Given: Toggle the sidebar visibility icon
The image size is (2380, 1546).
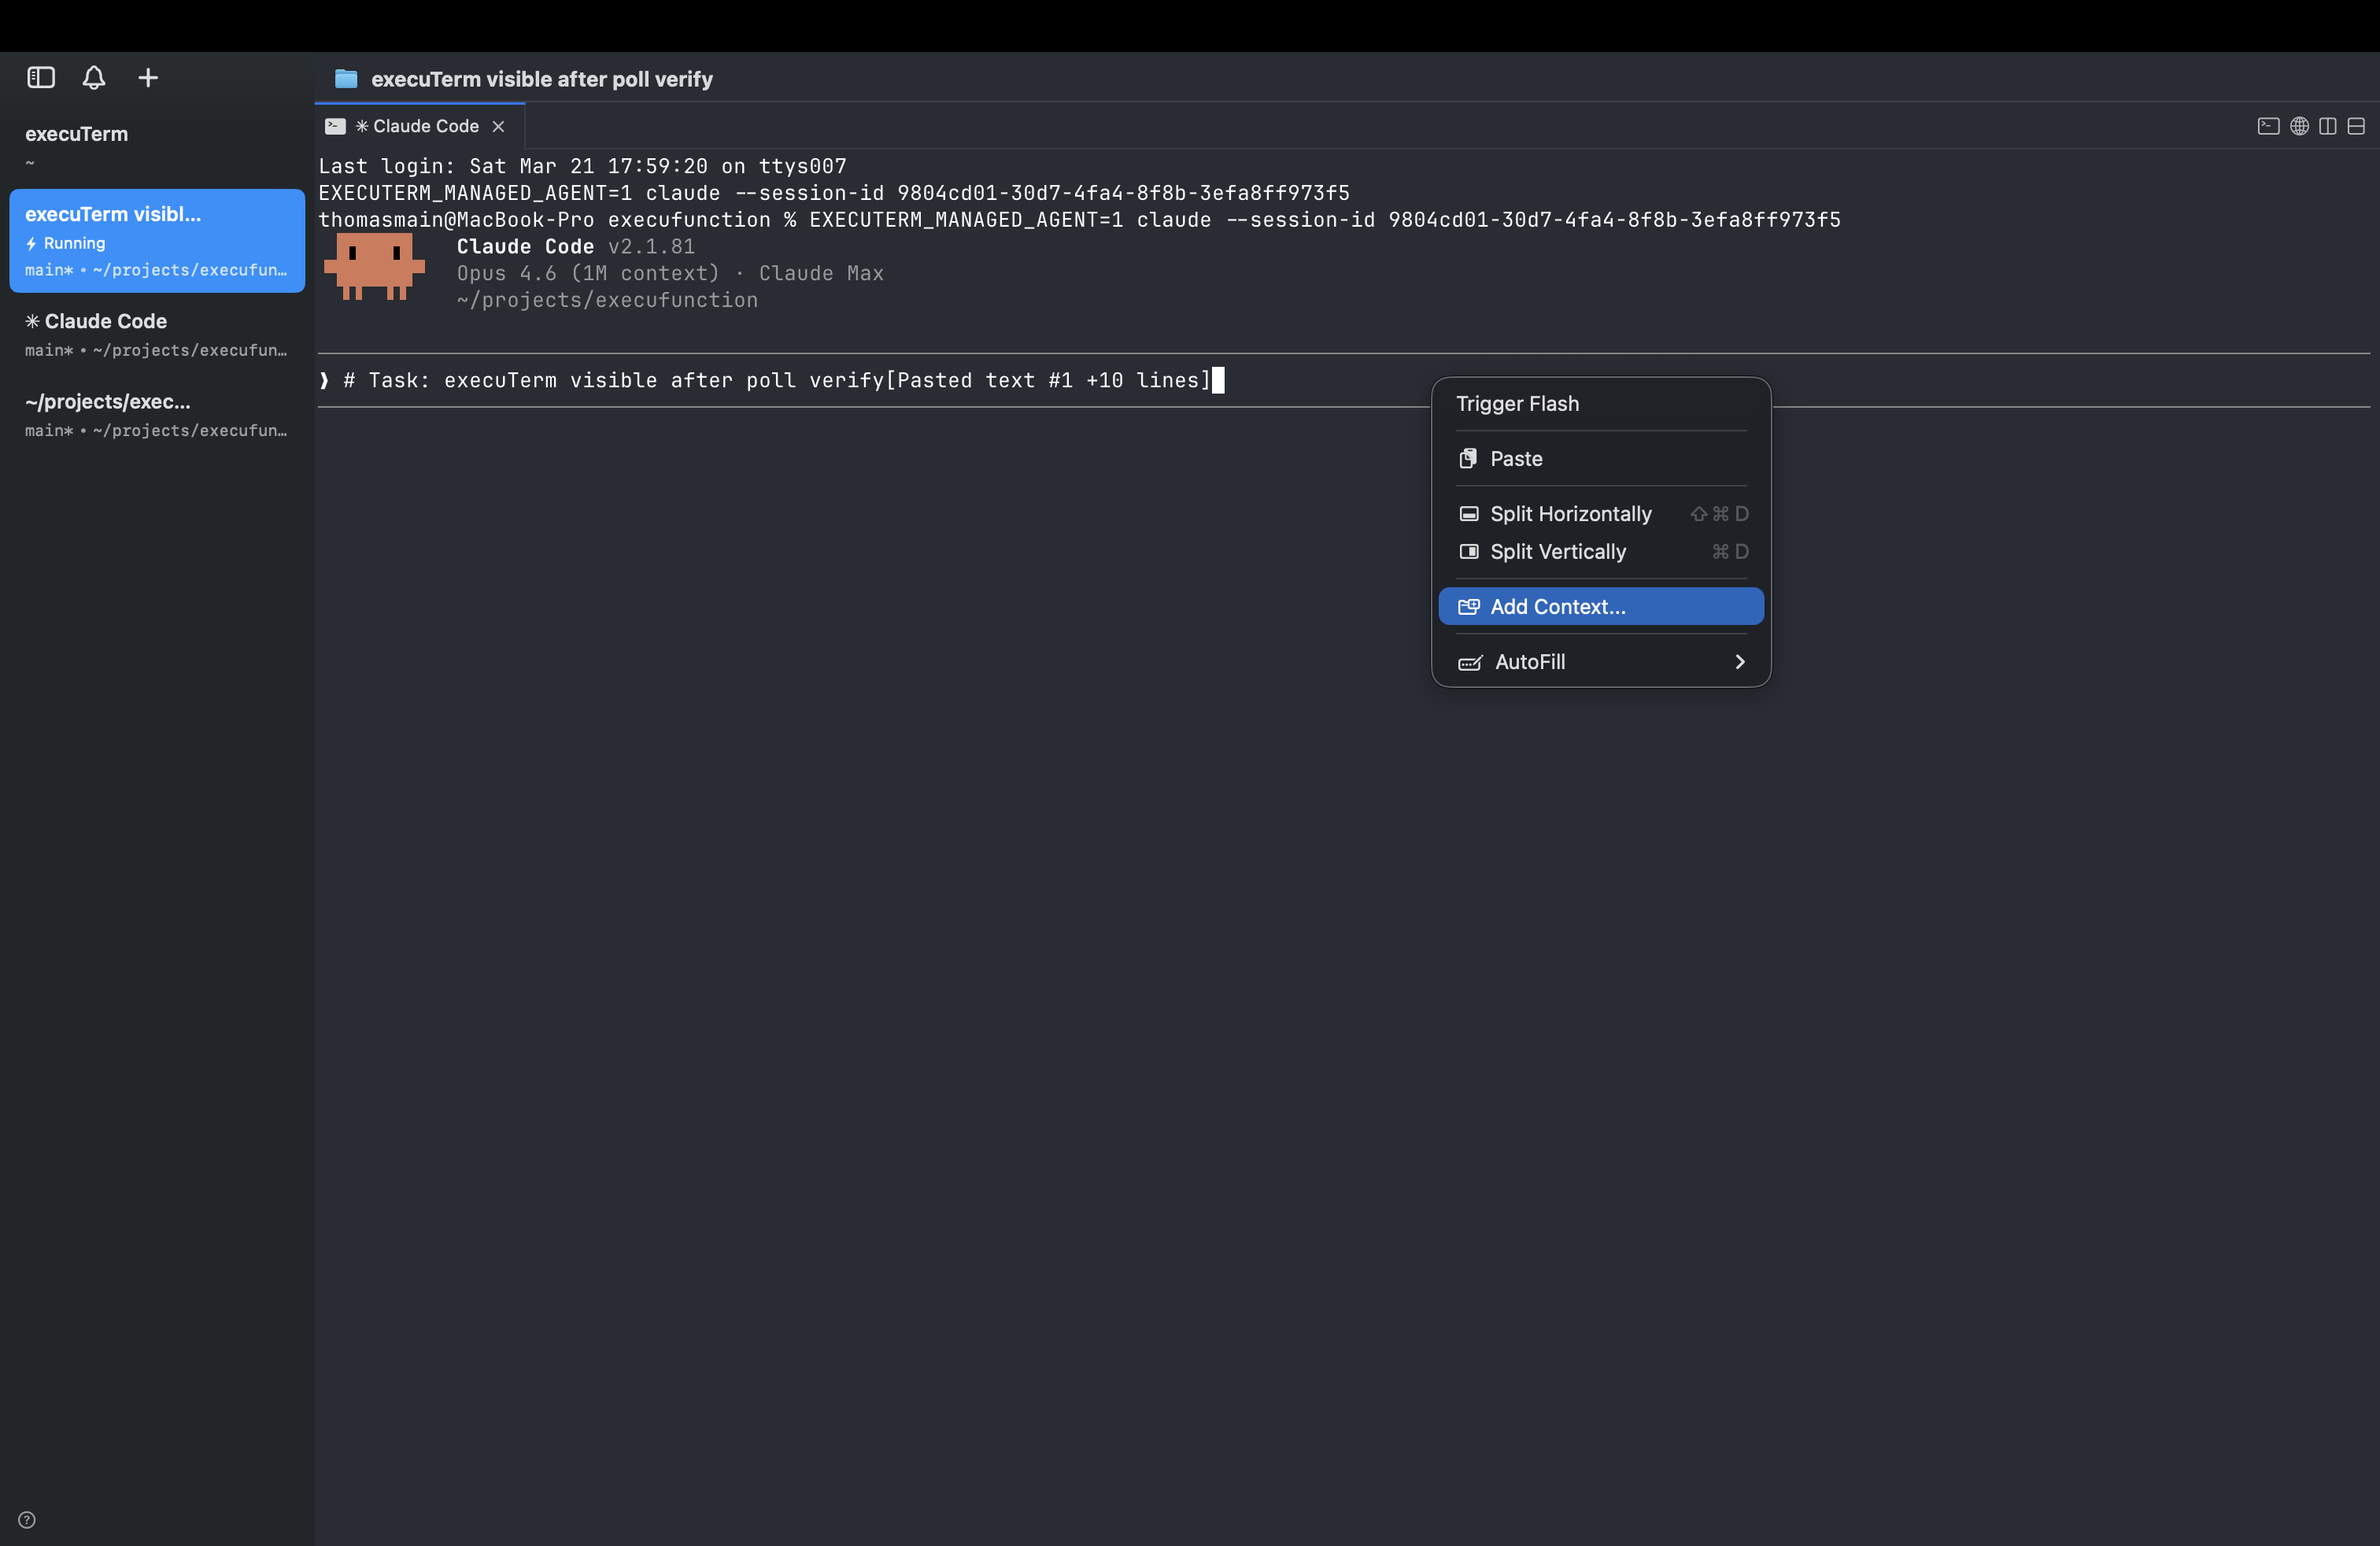Looking at the screenshot, I should pyautogui.click(x=40, y=77).
